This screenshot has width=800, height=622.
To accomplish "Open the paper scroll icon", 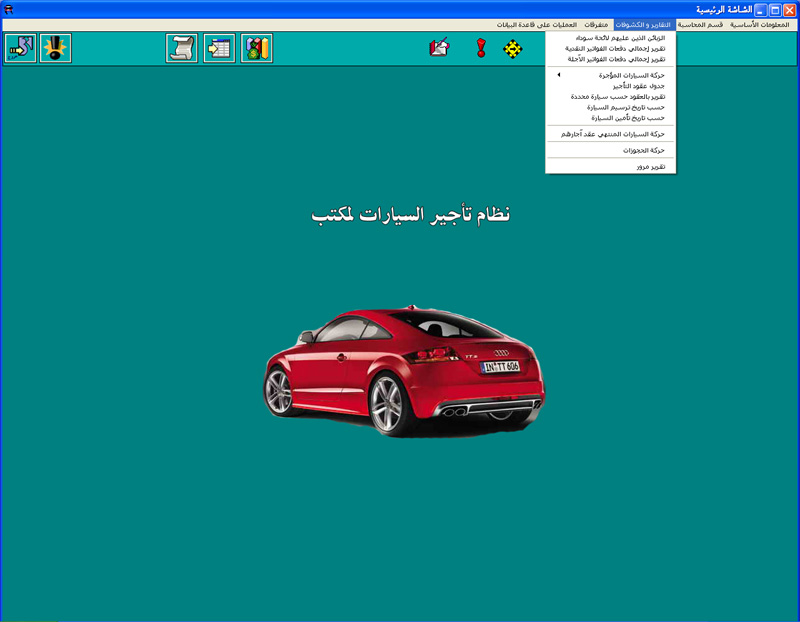I will click(182, 48).
